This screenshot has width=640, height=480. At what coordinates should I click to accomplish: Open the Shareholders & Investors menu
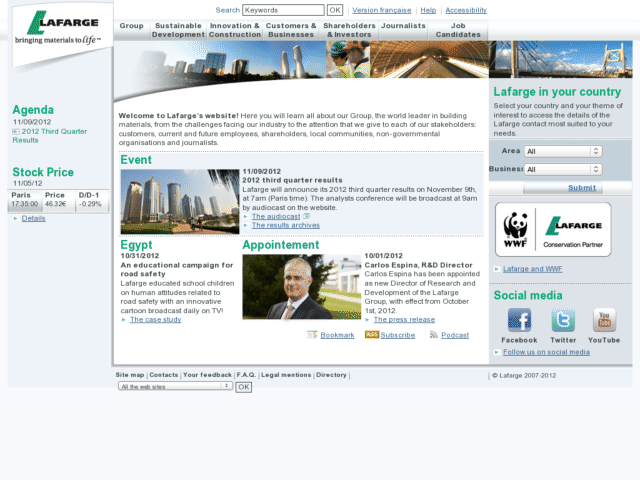[x=349, y=30]
